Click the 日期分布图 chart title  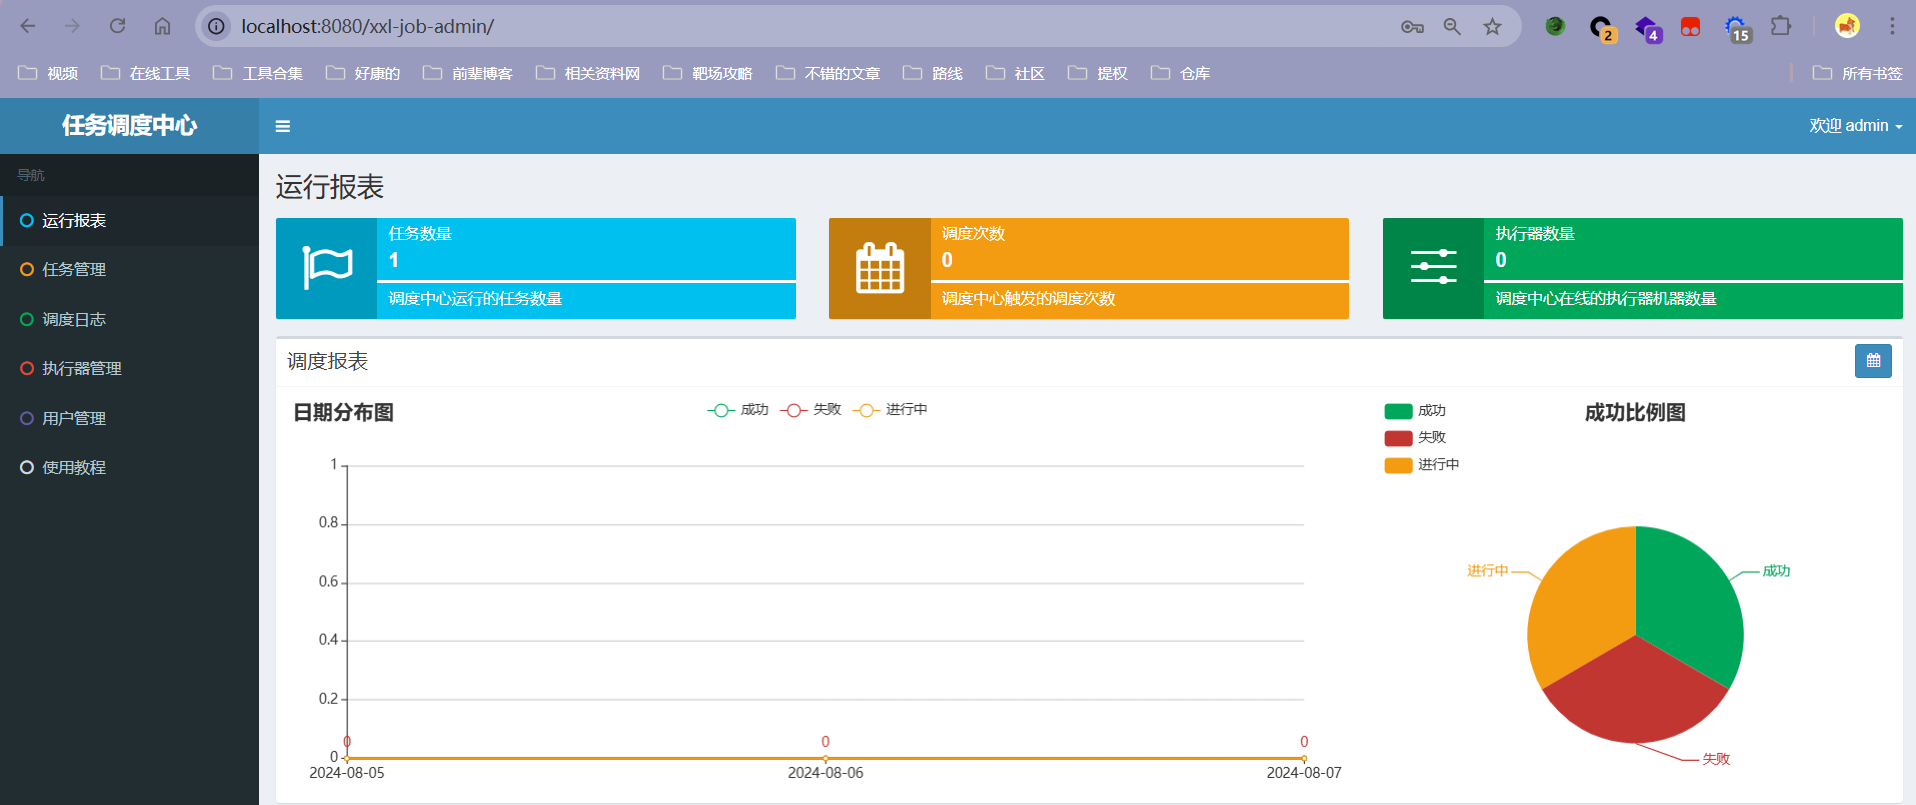pos(343,413)
